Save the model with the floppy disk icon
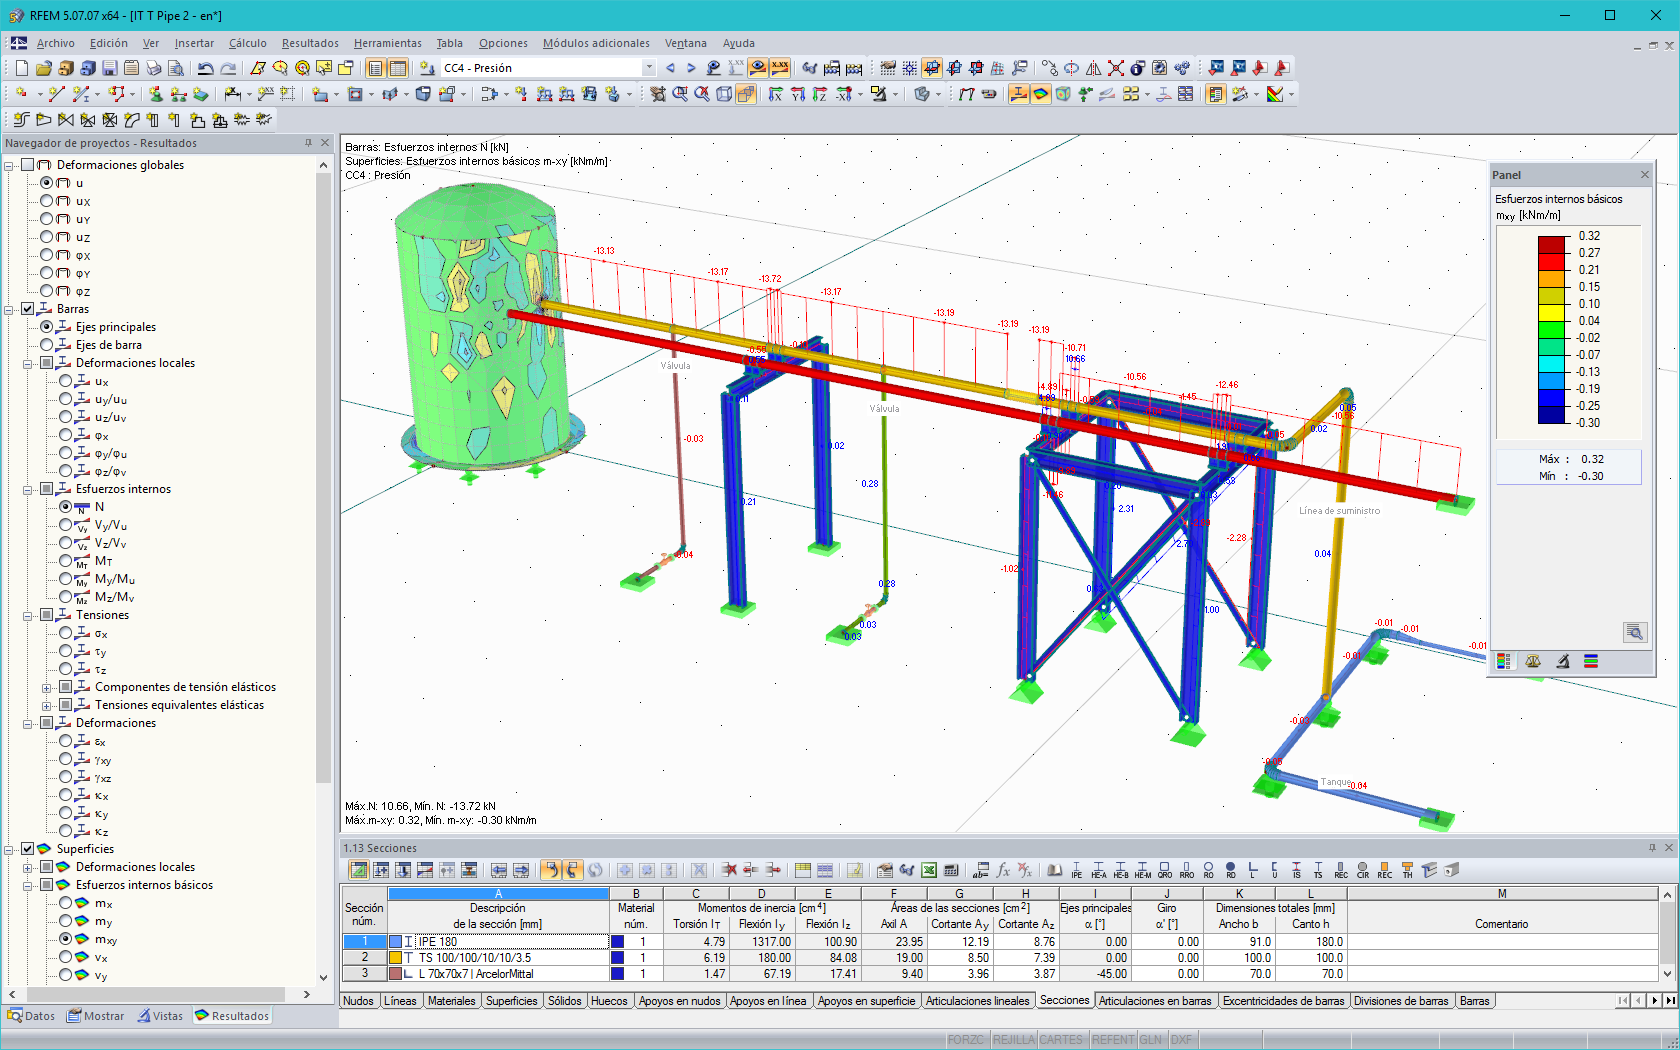The height and width of the screenshot is (1050, 1680). click(x=109, y=68)
